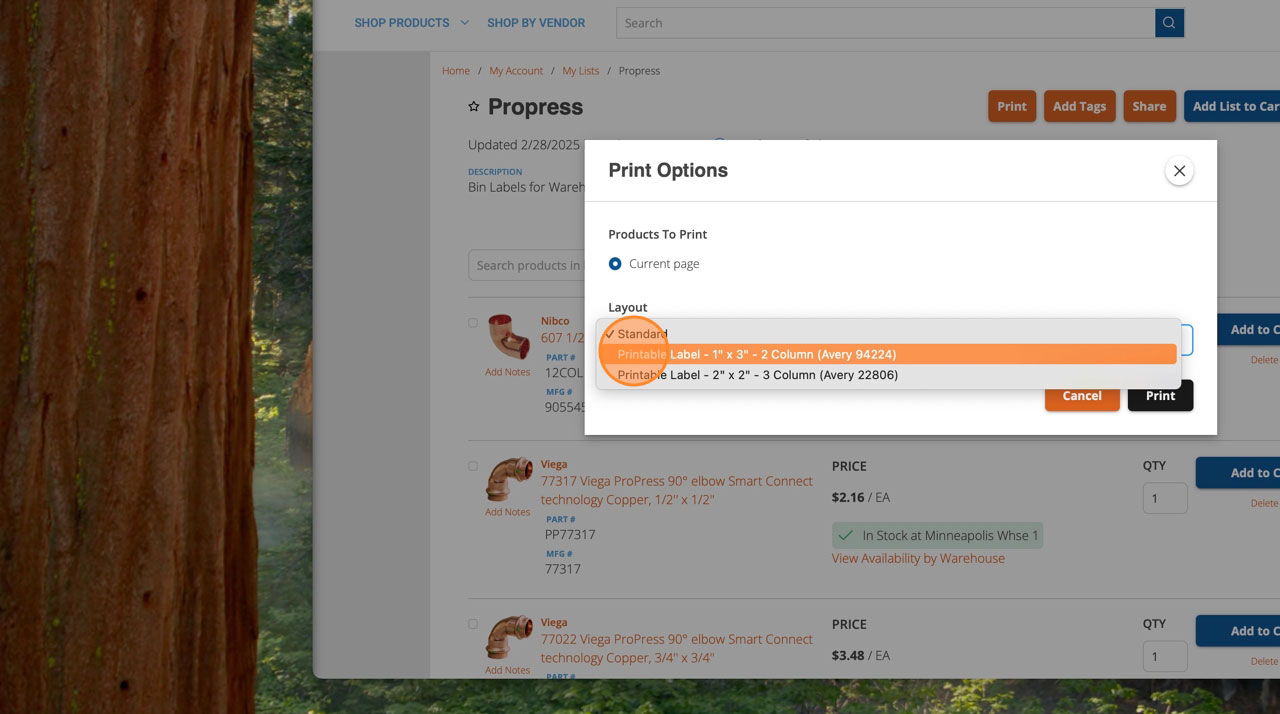
Task: Delete Viega 77317 from the list
Action: click(x=1264, y=503)
